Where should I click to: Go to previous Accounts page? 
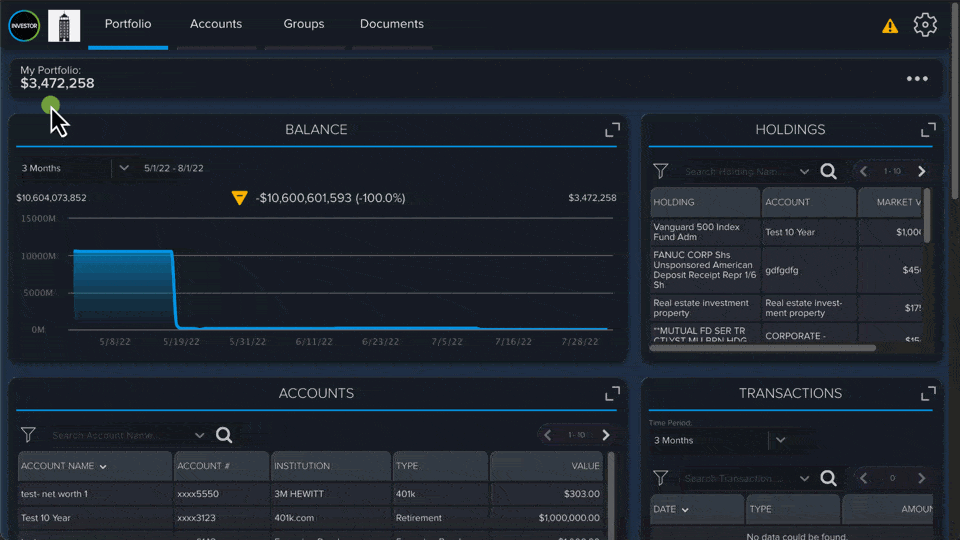click(x=547, y=435)
